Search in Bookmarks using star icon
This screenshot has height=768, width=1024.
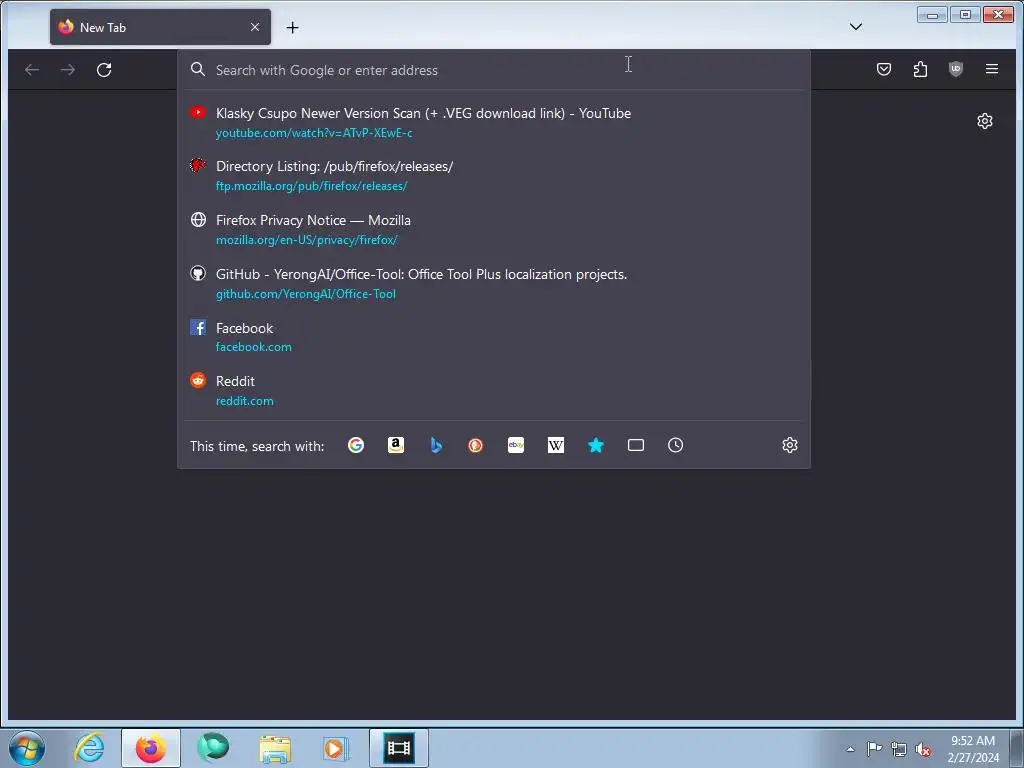(x=596, y=445)
